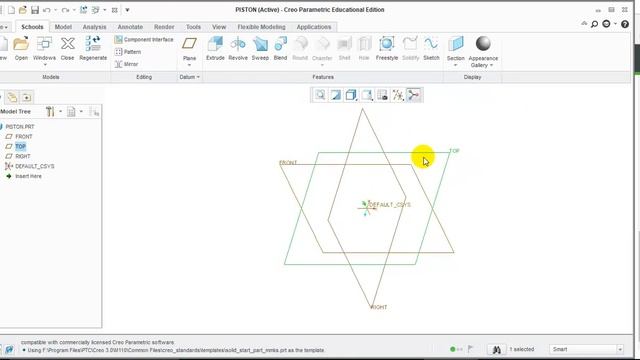This screenshot has height=360, width=640.
Task: Open the Model Tree settings hammer icon
Action: point(50,111)
